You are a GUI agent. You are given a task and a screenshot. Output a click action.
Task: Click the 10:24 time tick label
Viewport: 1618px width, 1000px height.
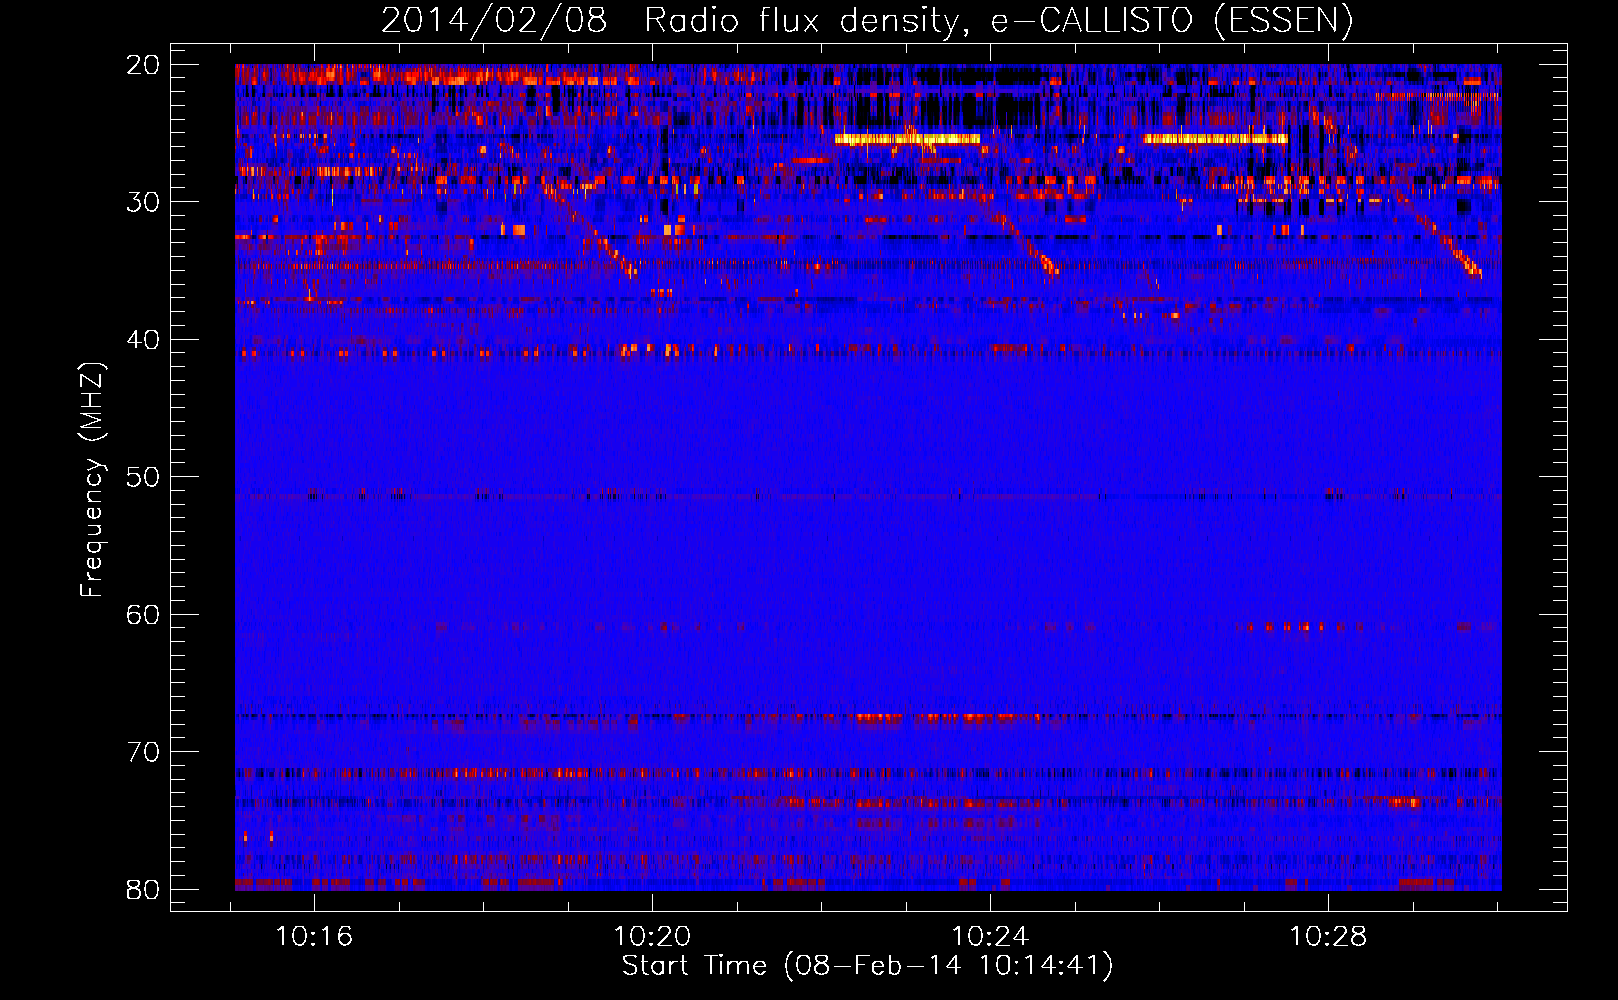coord(990,937)
